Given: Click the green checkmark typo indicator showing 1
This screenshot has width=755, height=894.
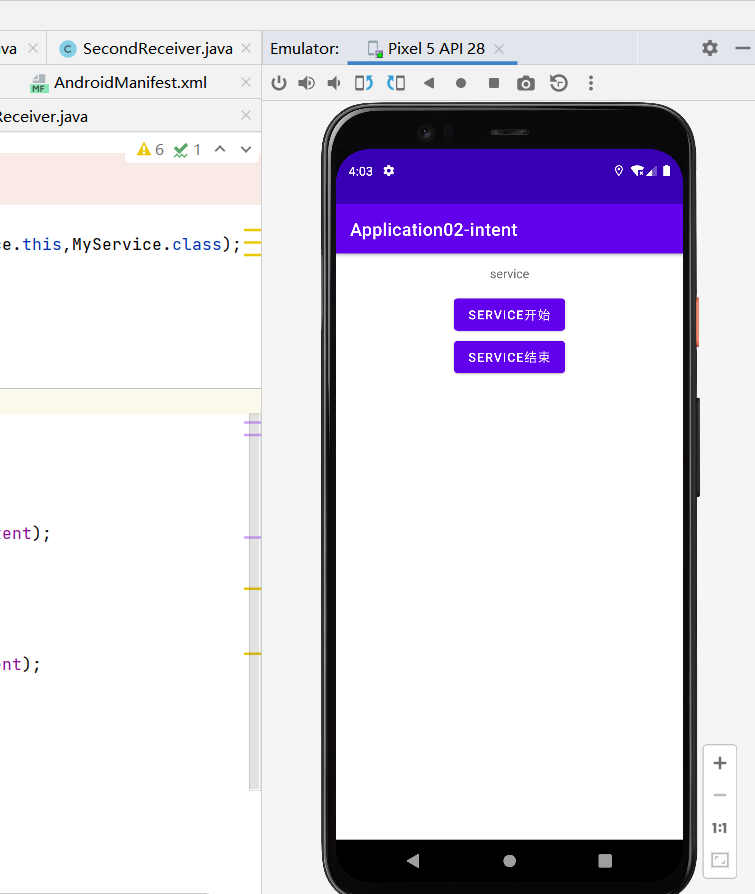Looking at the screenshot, I should (x=188, y=150).
